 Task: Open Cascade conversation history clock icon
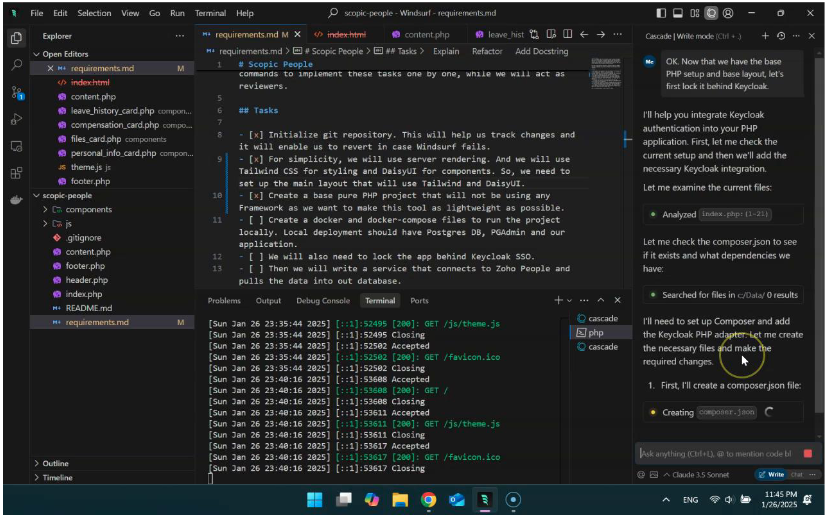coord(781,36)
